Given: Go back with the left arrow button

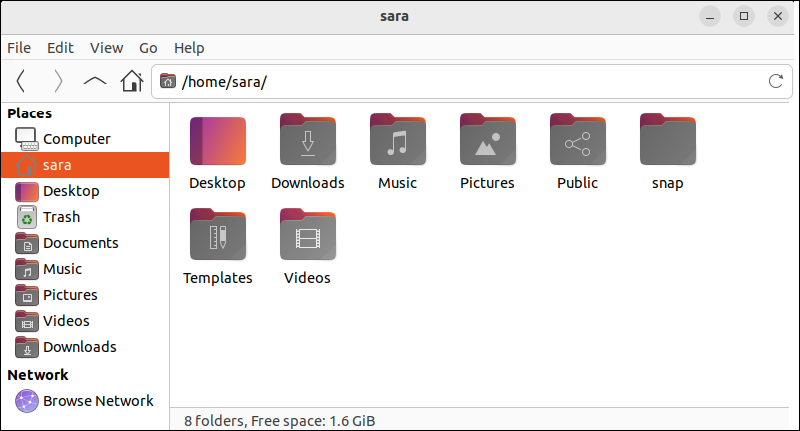Looking at the screenshot, I should (x=20, y=81).
